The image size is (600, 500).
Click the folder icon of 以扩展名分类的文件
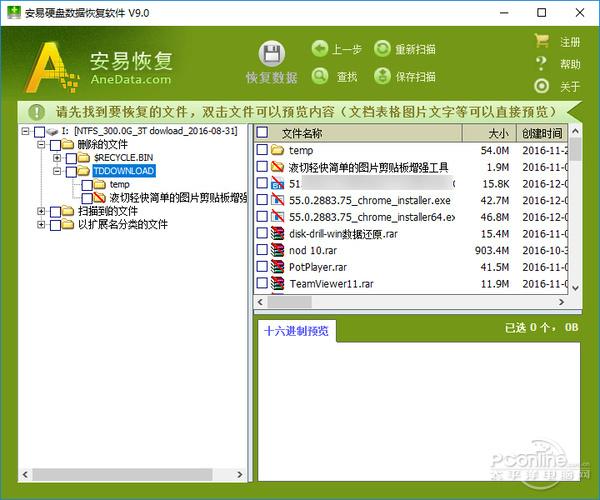(67, 224)
